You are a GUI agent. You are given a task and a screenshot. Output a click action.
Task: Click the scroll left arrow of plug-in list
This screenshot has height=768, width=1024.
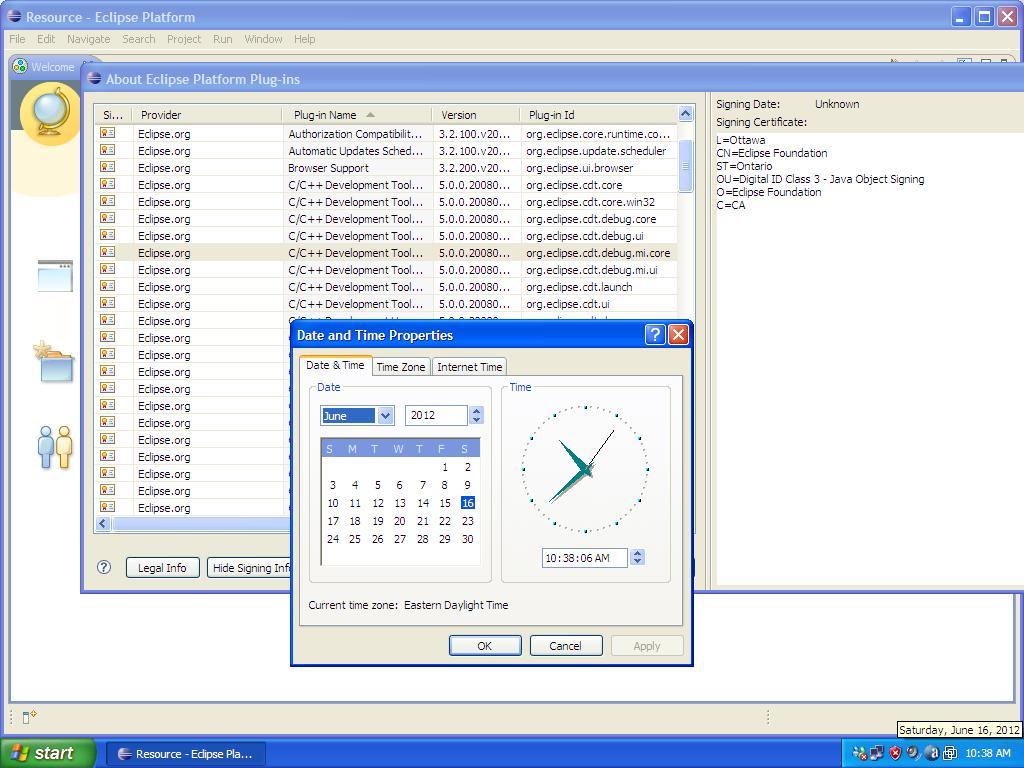(103, 523)
